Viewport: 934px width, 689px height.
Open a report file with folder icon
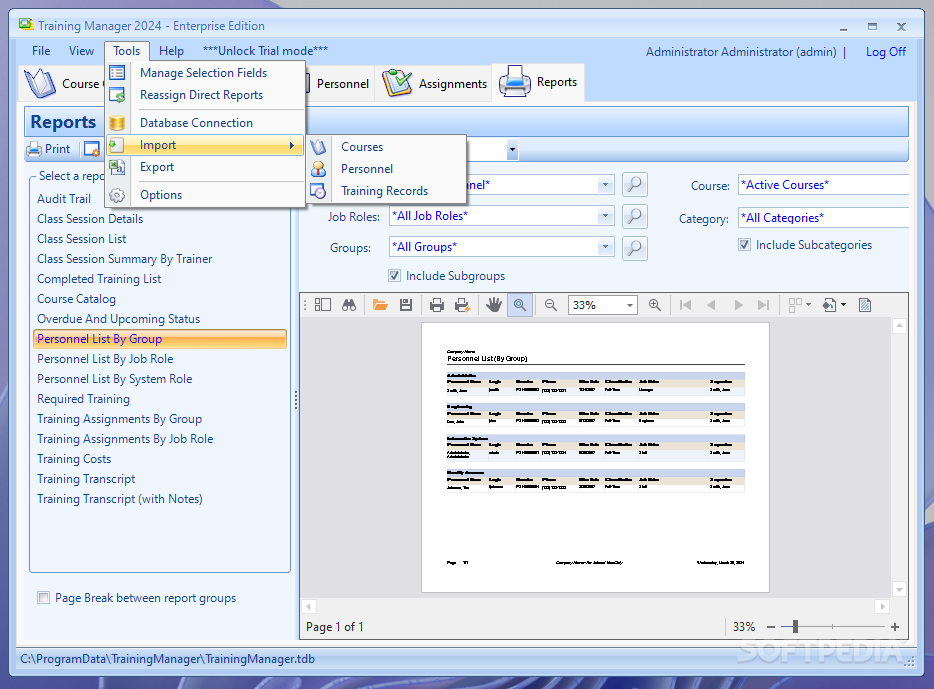380,305
